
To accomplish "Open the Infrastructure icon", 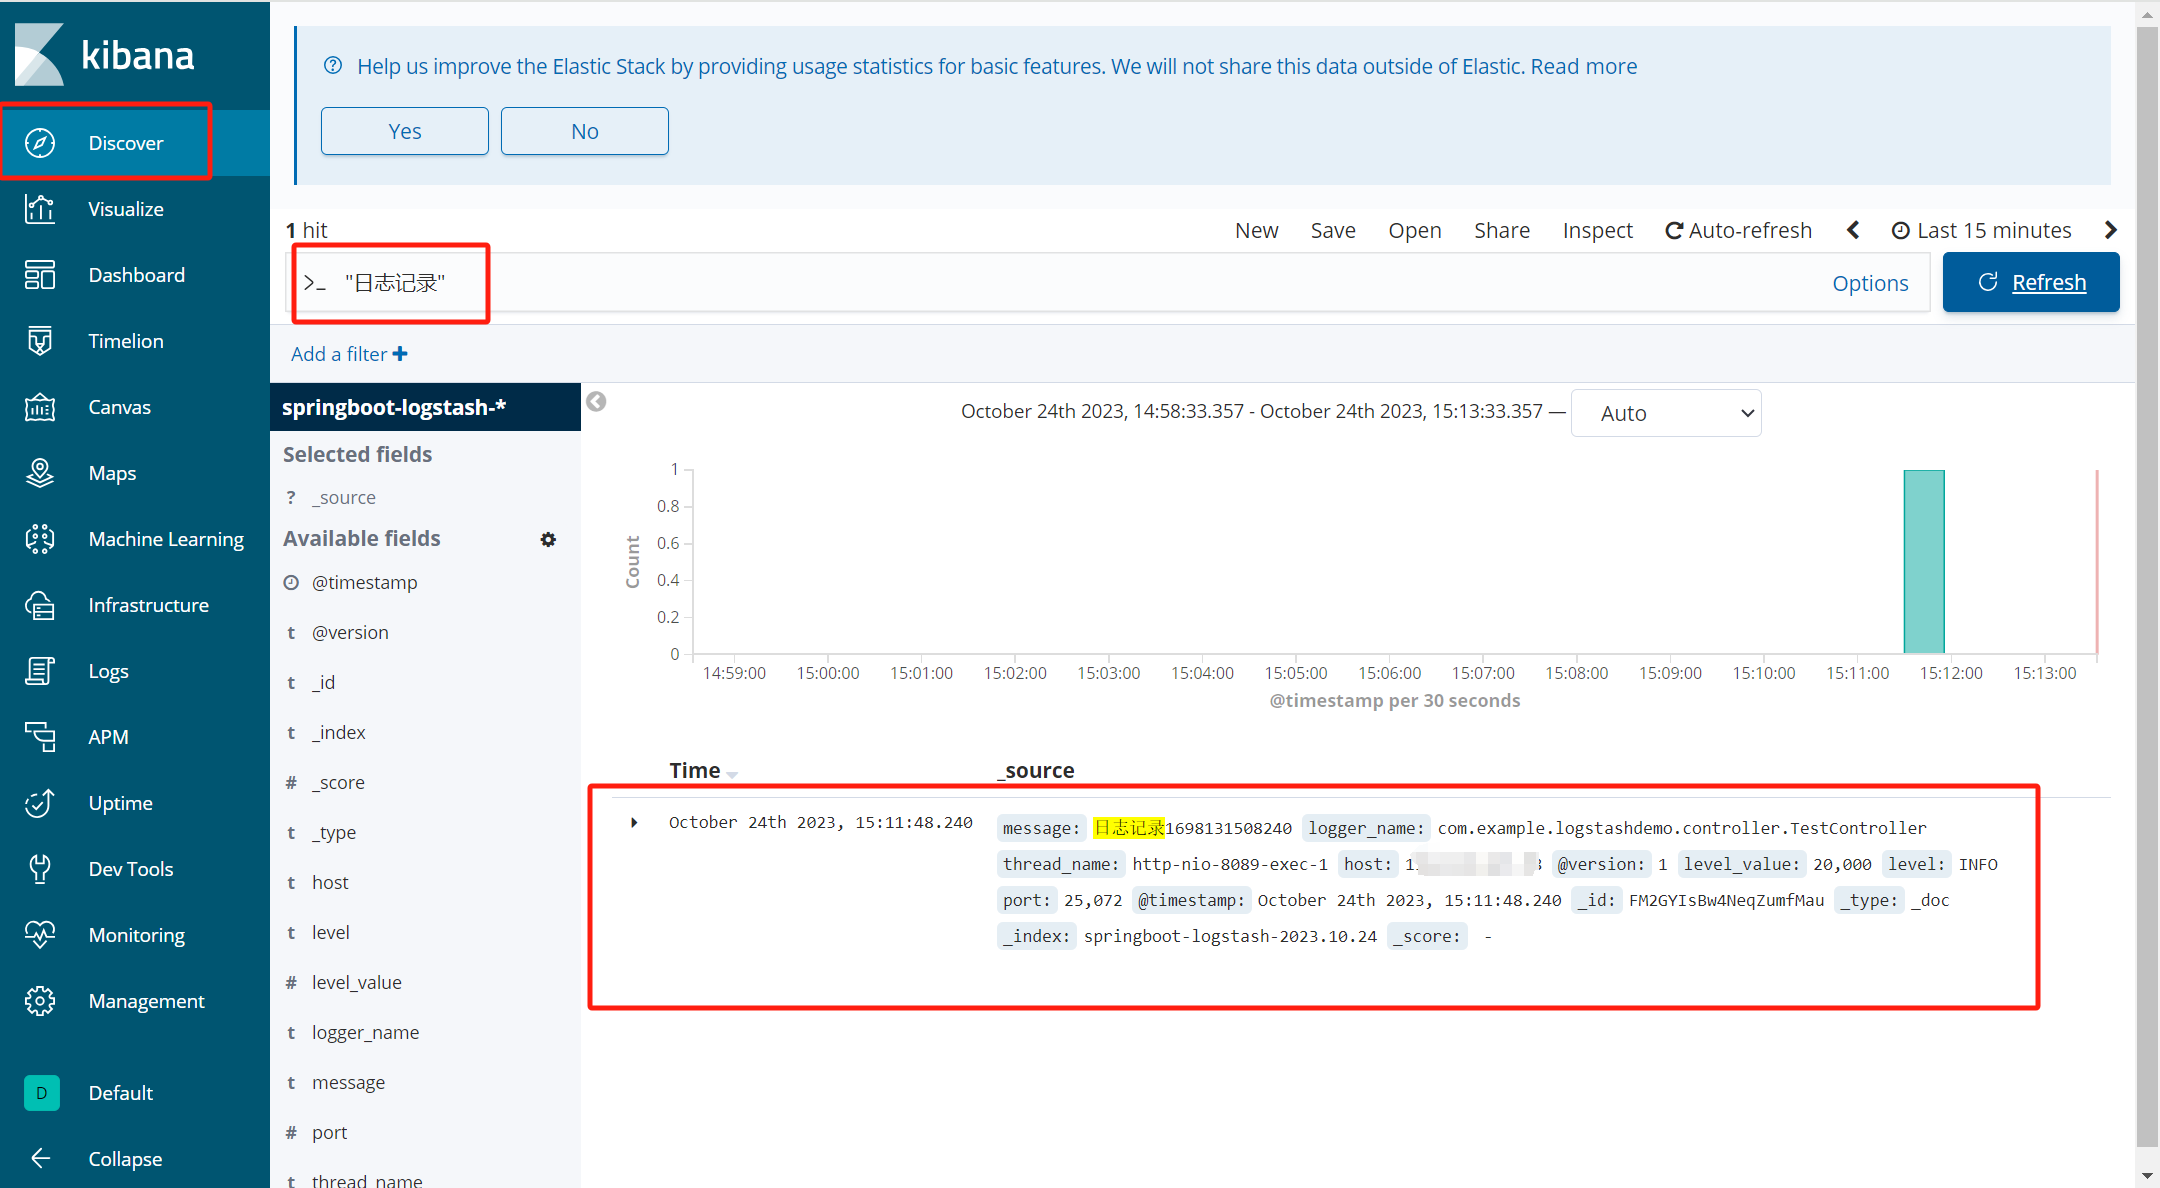I will click(x=40, y=605).
